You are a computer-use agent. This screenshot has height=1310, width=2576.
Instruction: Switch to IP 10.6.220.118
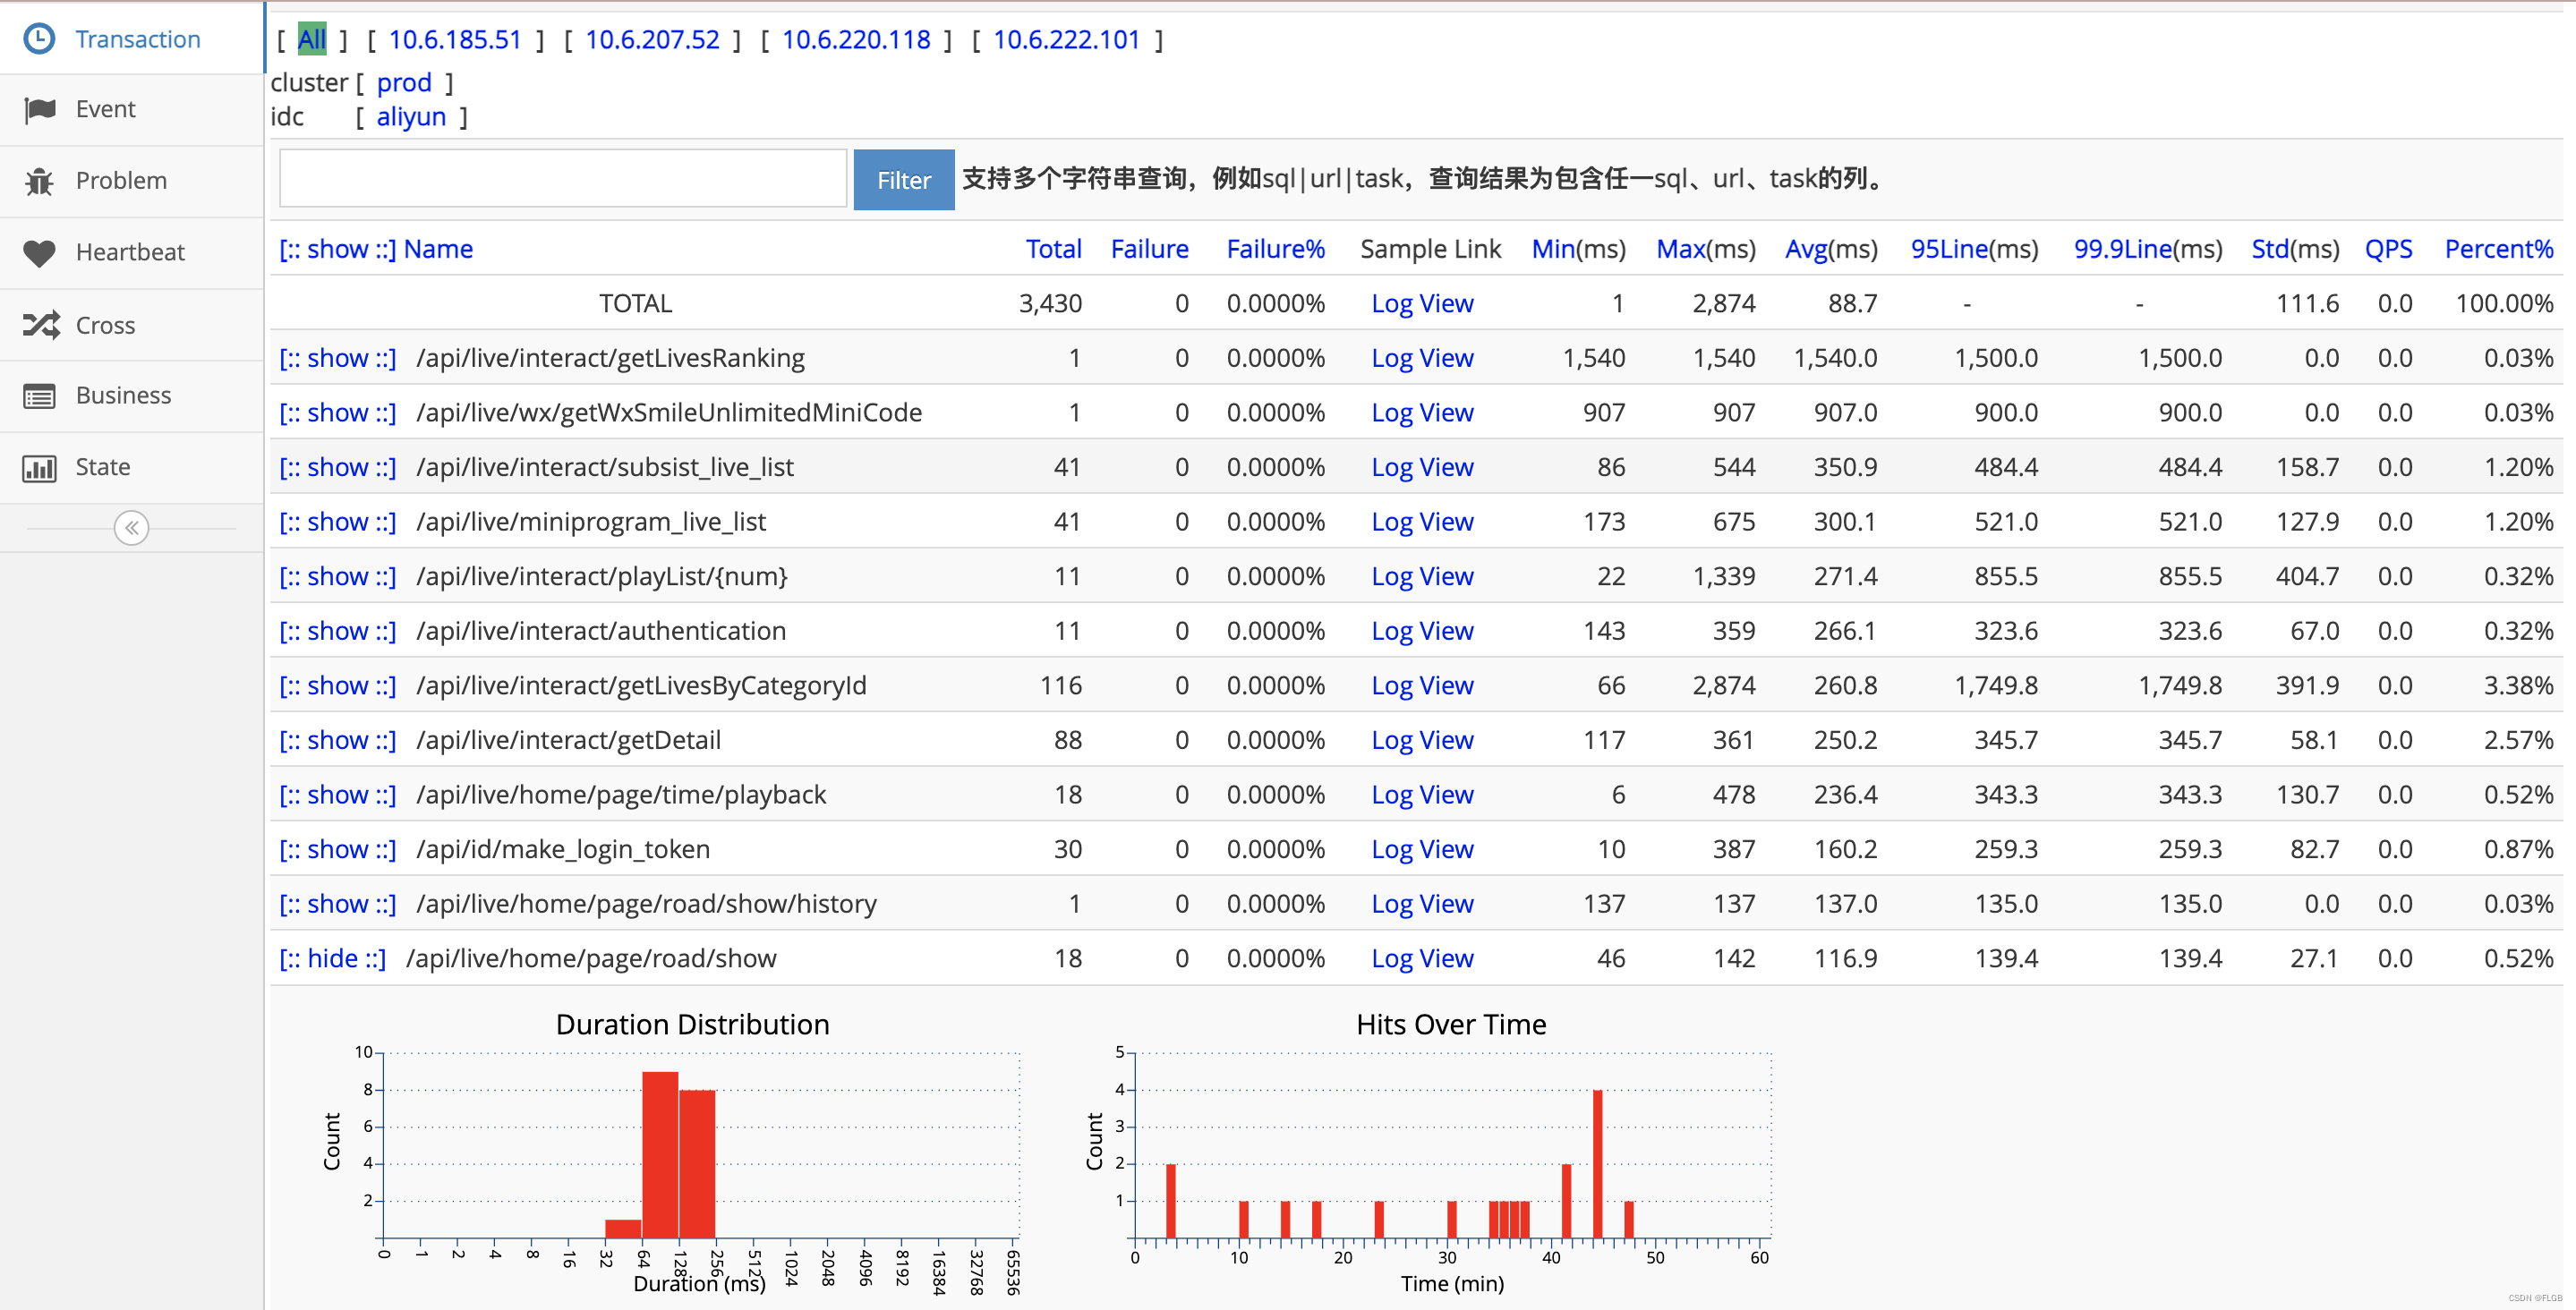[856, 40]
